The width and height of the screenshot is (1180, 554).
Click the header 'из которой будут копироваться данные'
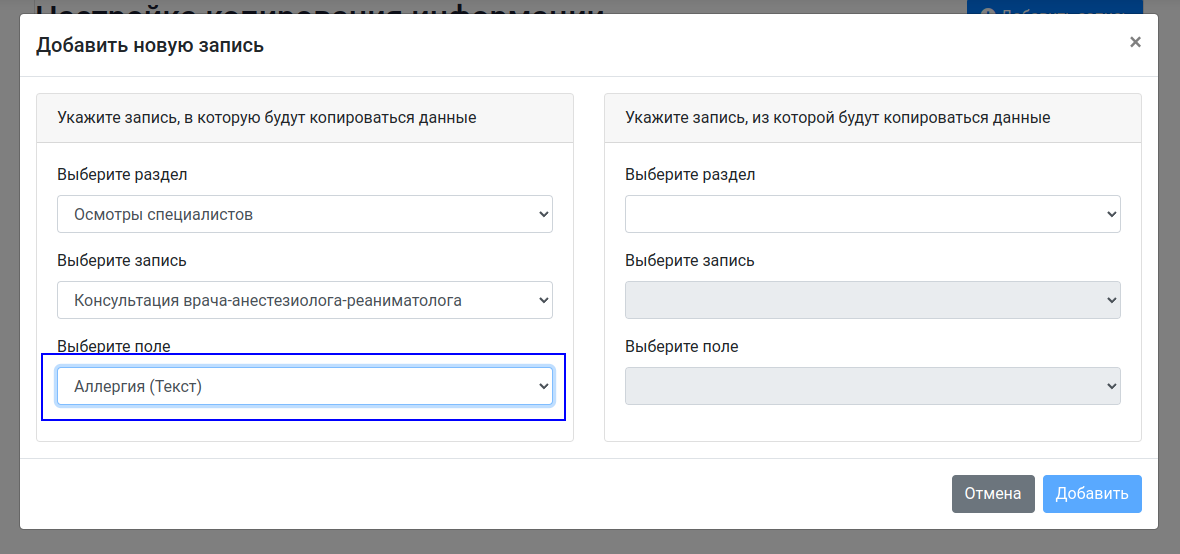pos(837,118)
